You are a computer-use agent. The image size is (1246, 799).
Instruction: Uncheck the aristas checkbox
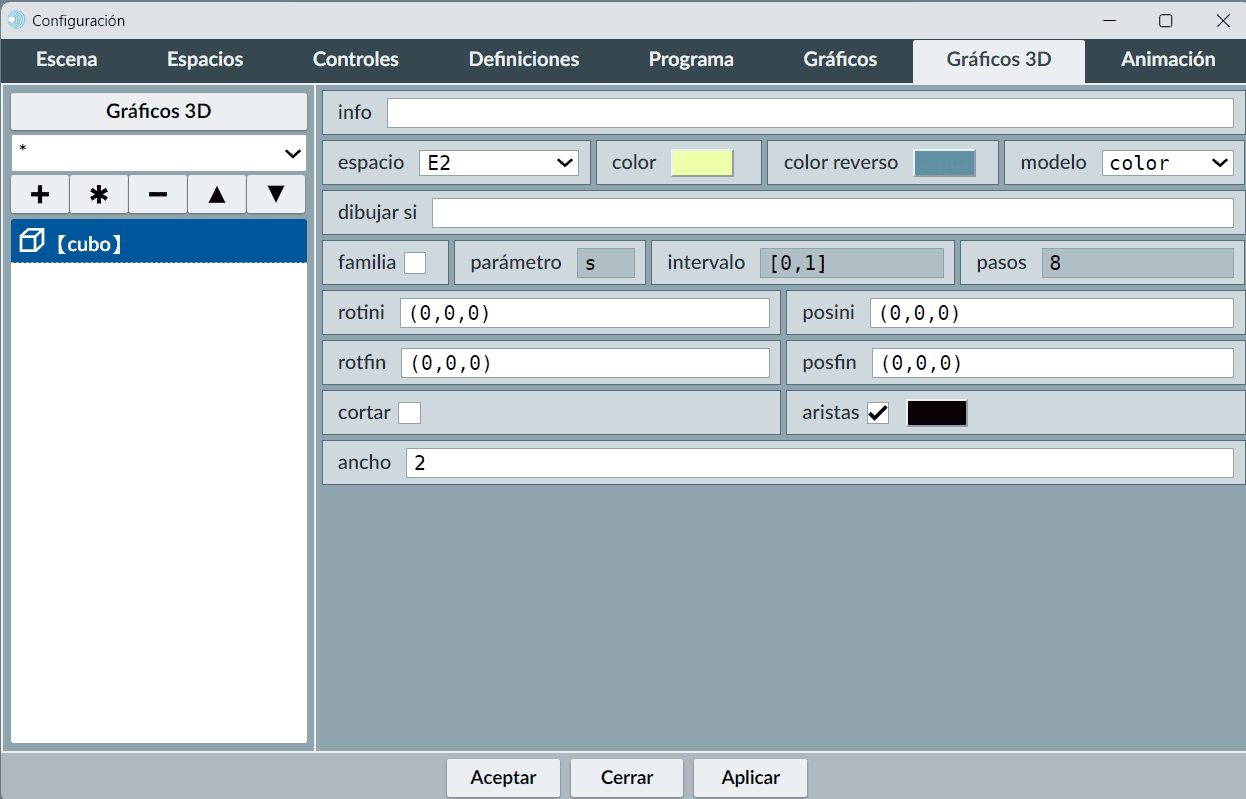tap(878, 413)
